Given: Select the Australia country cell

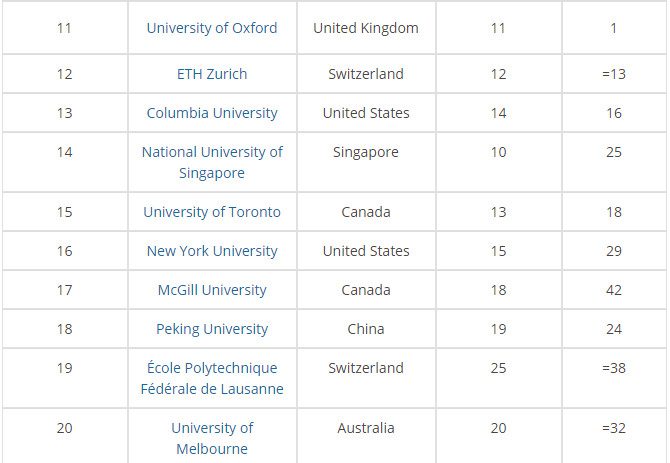Looking at the screenshot, I should (x=366, y=428).
